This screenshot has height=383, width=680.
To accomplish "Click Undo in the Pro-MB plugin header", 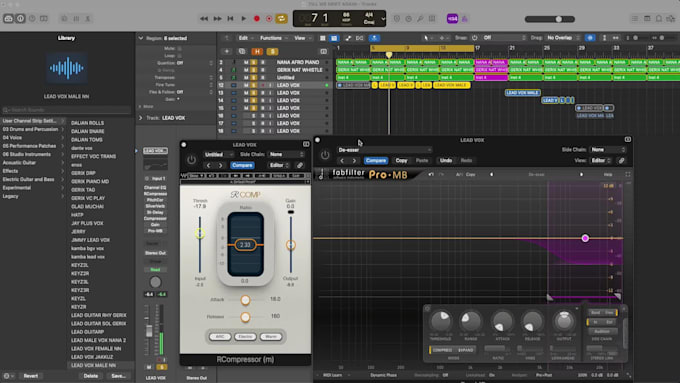I will 446,161.
